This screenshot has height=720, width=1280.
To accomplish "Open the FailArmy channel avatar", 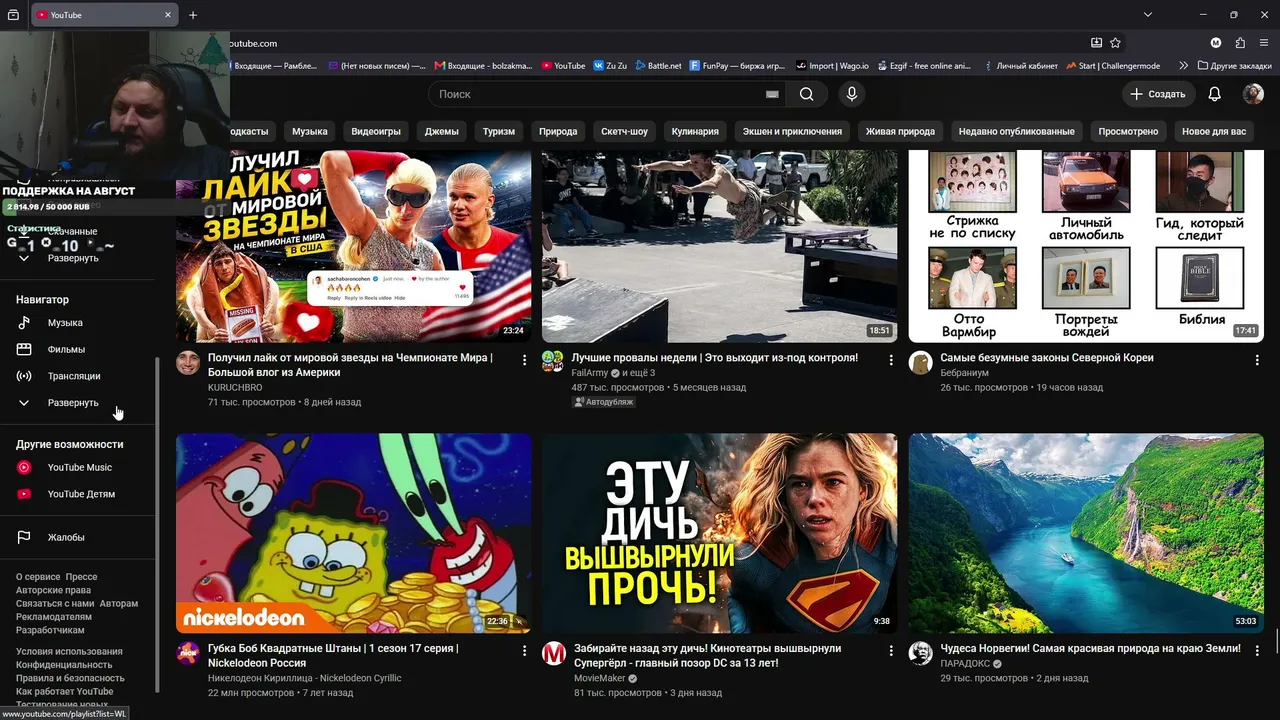I will (553, 362).
